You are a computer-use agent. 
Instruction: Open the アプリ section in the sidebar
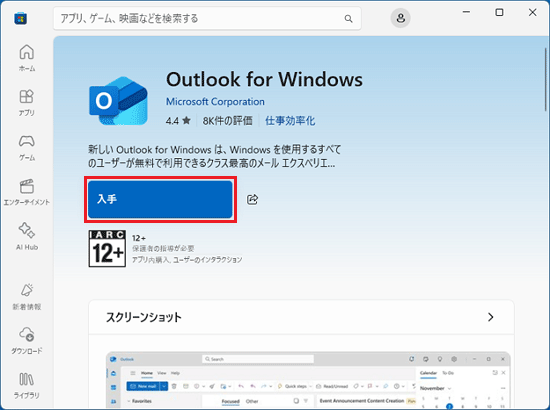coord(27,103)
